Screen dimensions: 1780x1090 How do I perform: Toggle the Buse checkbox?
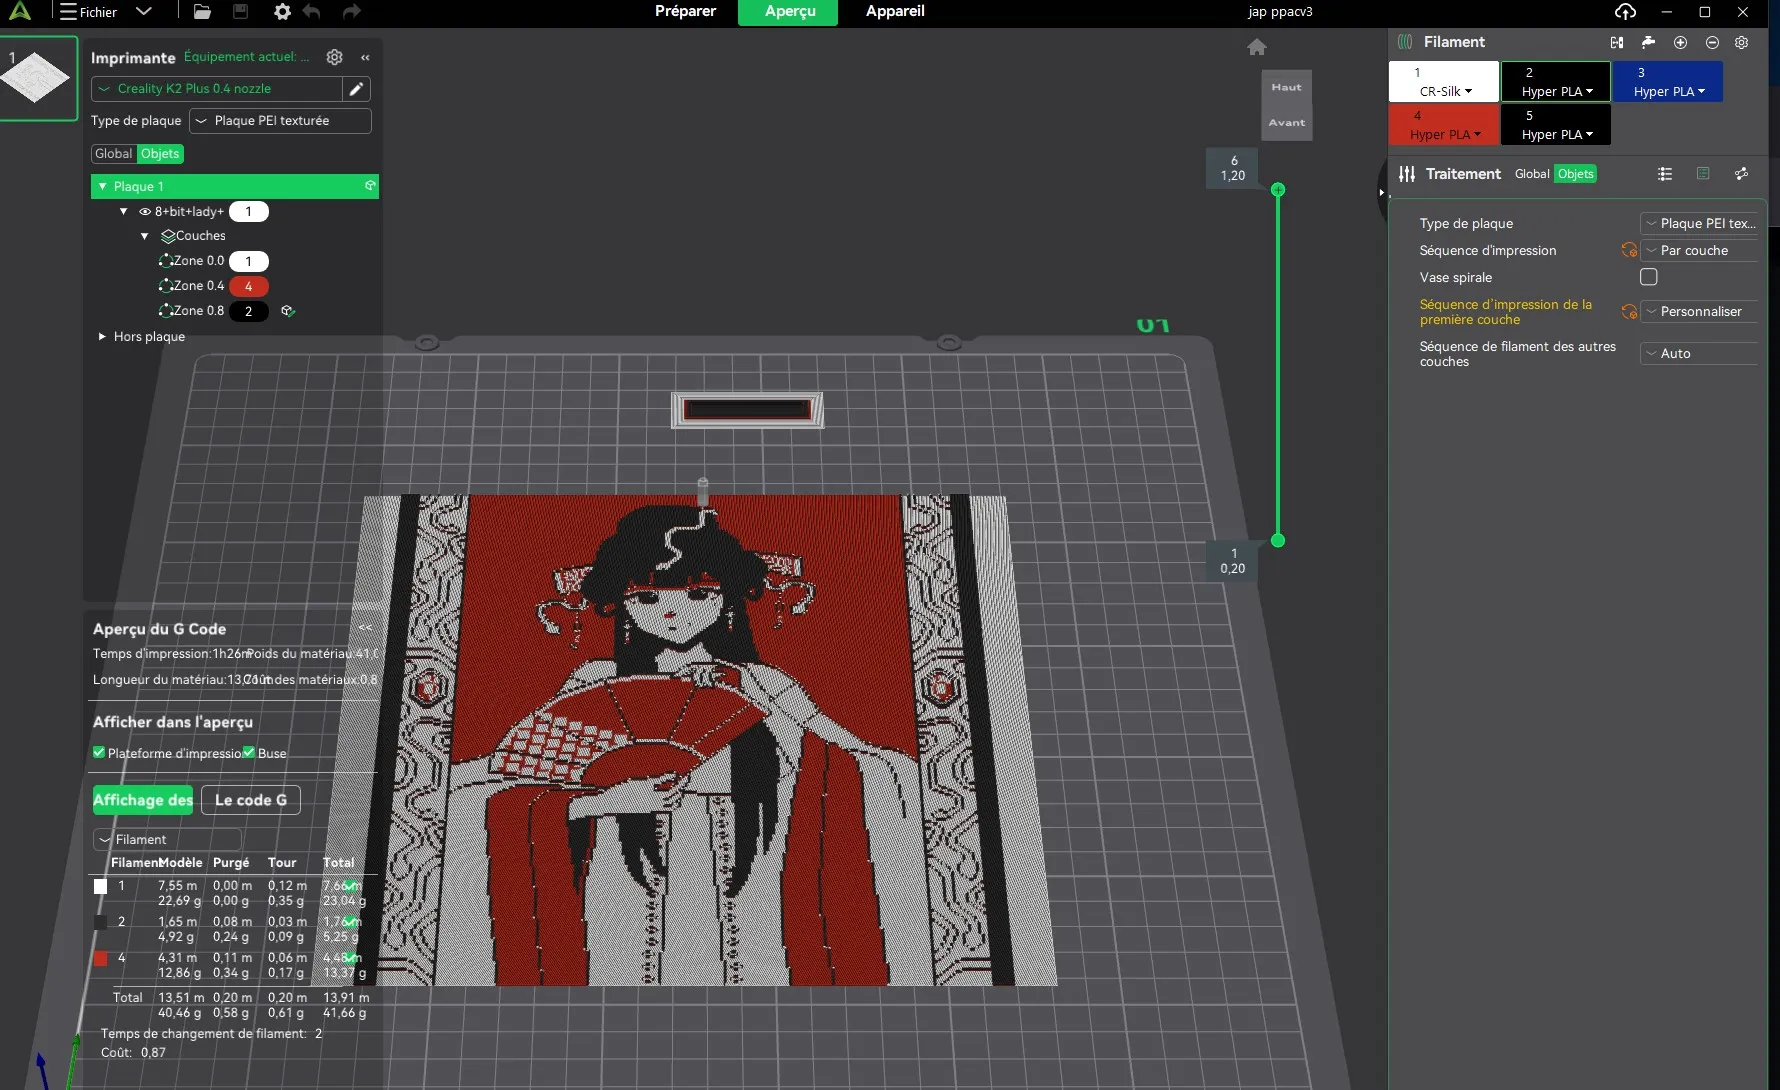click(x=249, y=753)
